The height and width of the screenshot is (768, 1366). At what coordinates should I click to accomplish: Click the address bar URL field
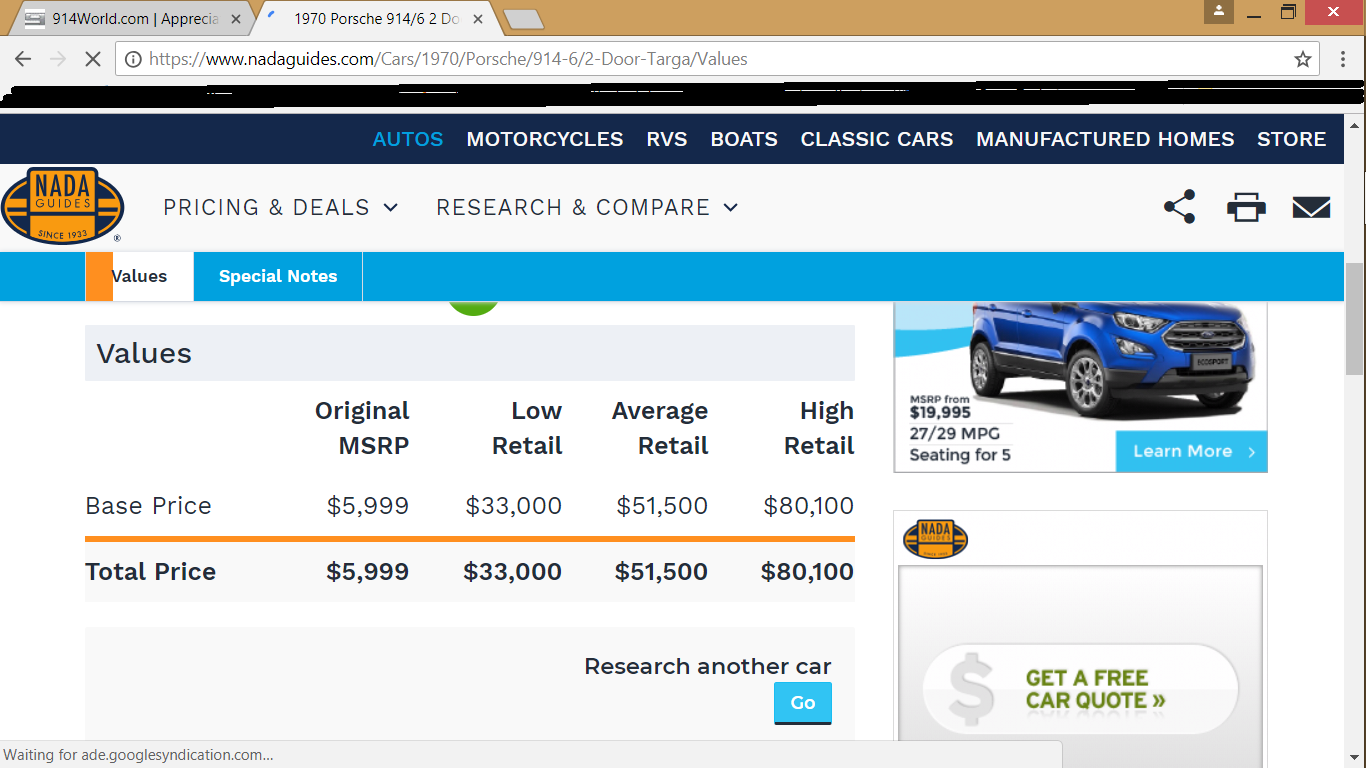(x=700, y=59)
